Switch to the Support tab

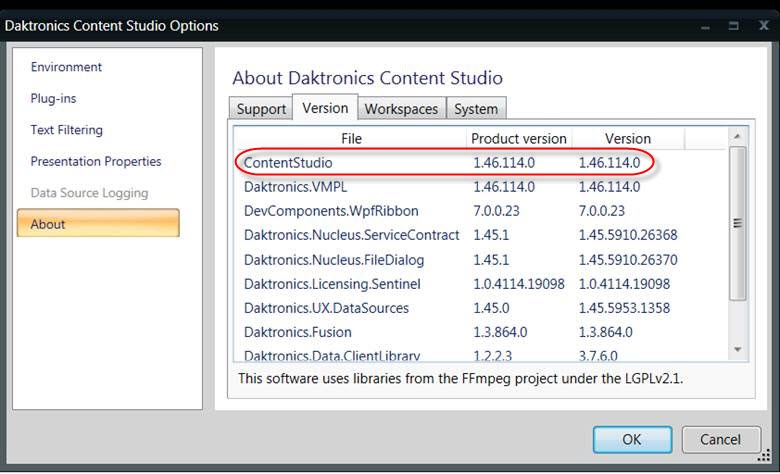click(260, 109)
